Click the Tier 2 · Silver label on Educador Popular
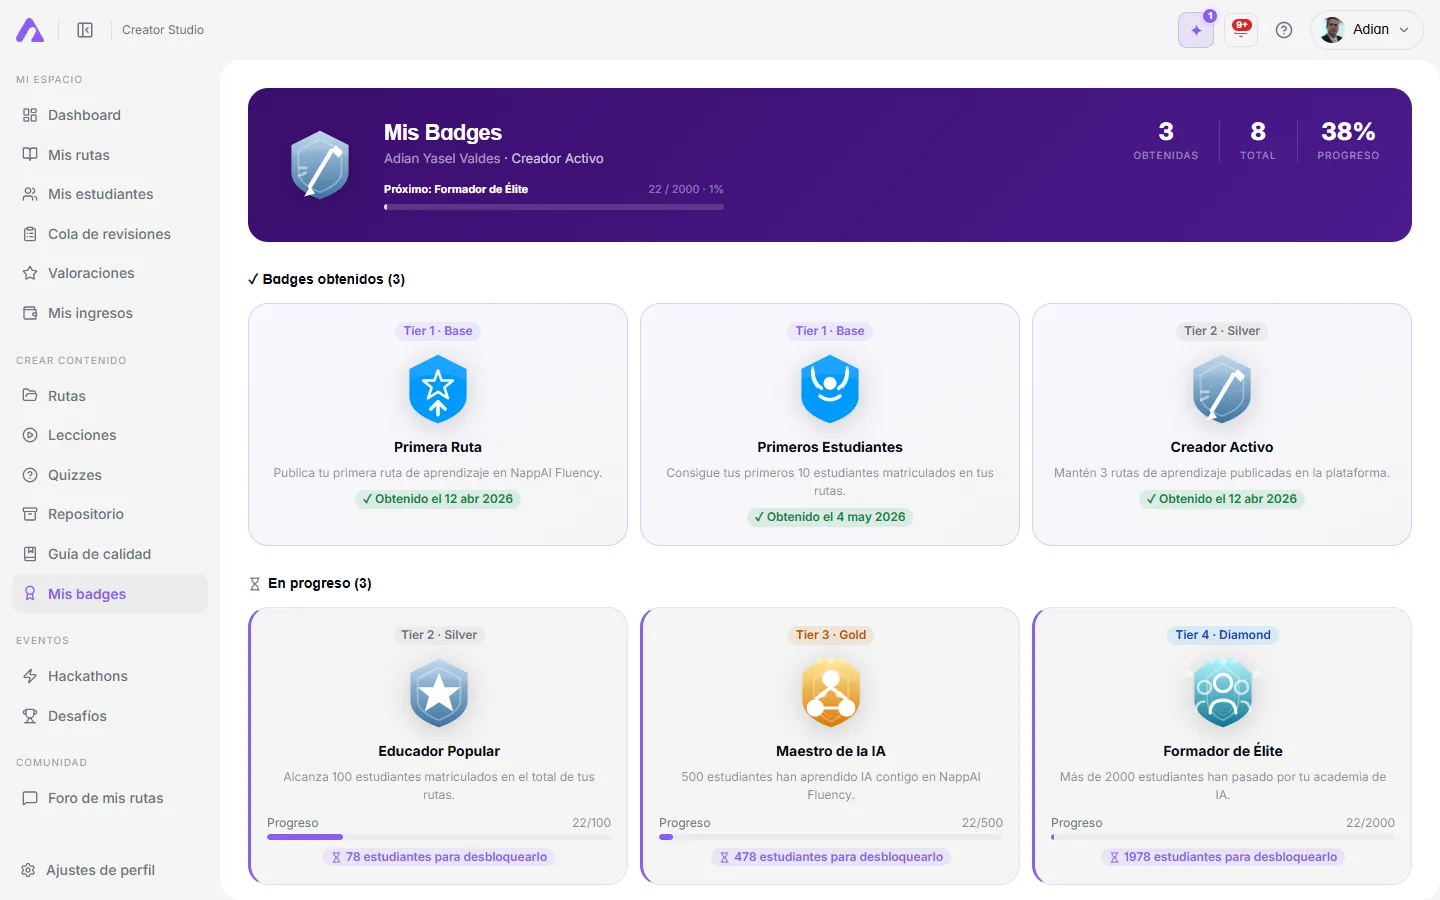1440x900 pixels. tap(439, 635)
